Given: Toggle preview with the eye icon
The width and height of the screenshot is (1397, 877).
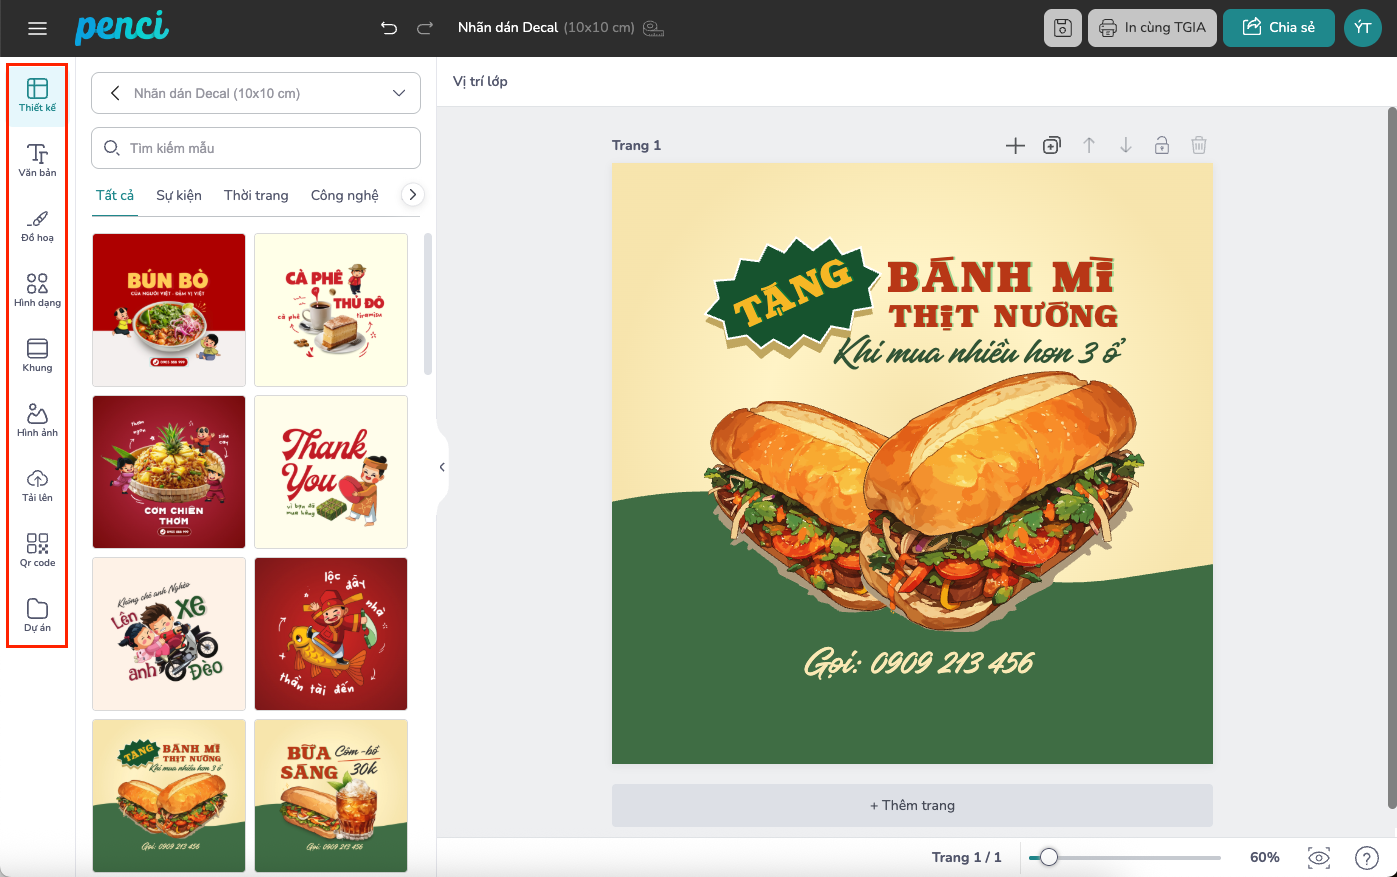Looking at the screenshot, I should pyautogui.click(x=1319, y=857).
